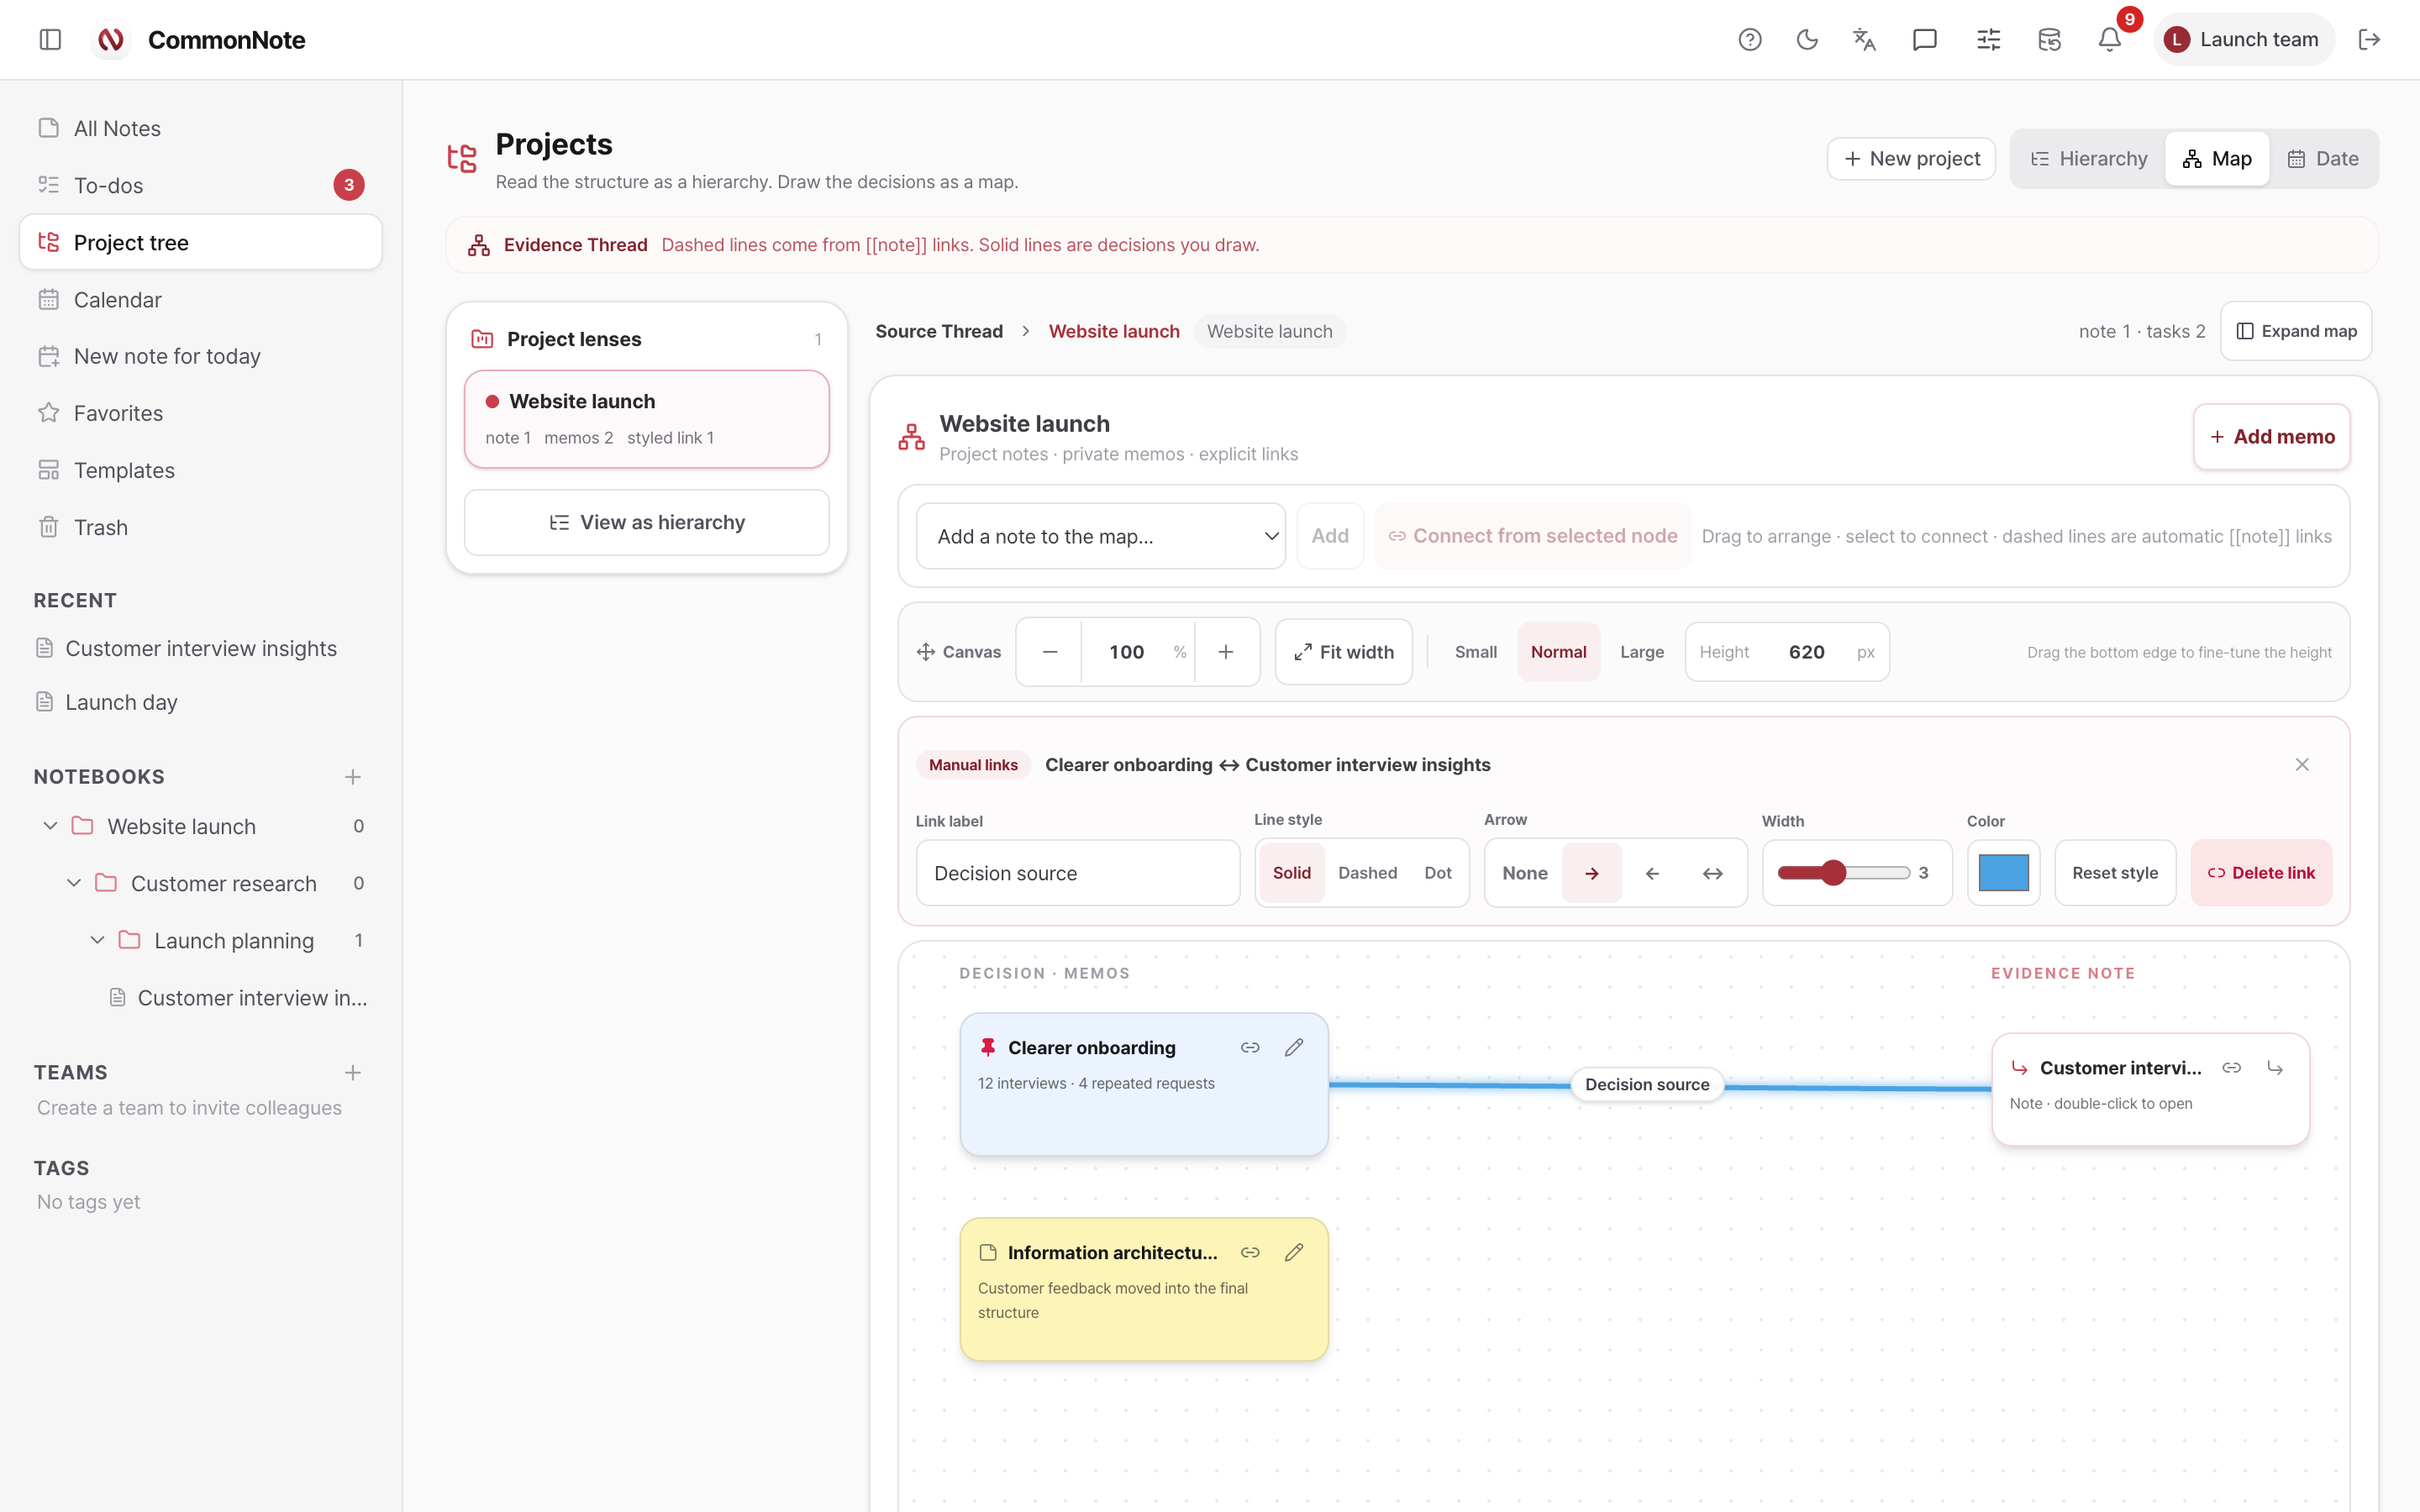Select the Dot line style
The height and width of the screenshot is (1512, 2420).
point(1438,873)
